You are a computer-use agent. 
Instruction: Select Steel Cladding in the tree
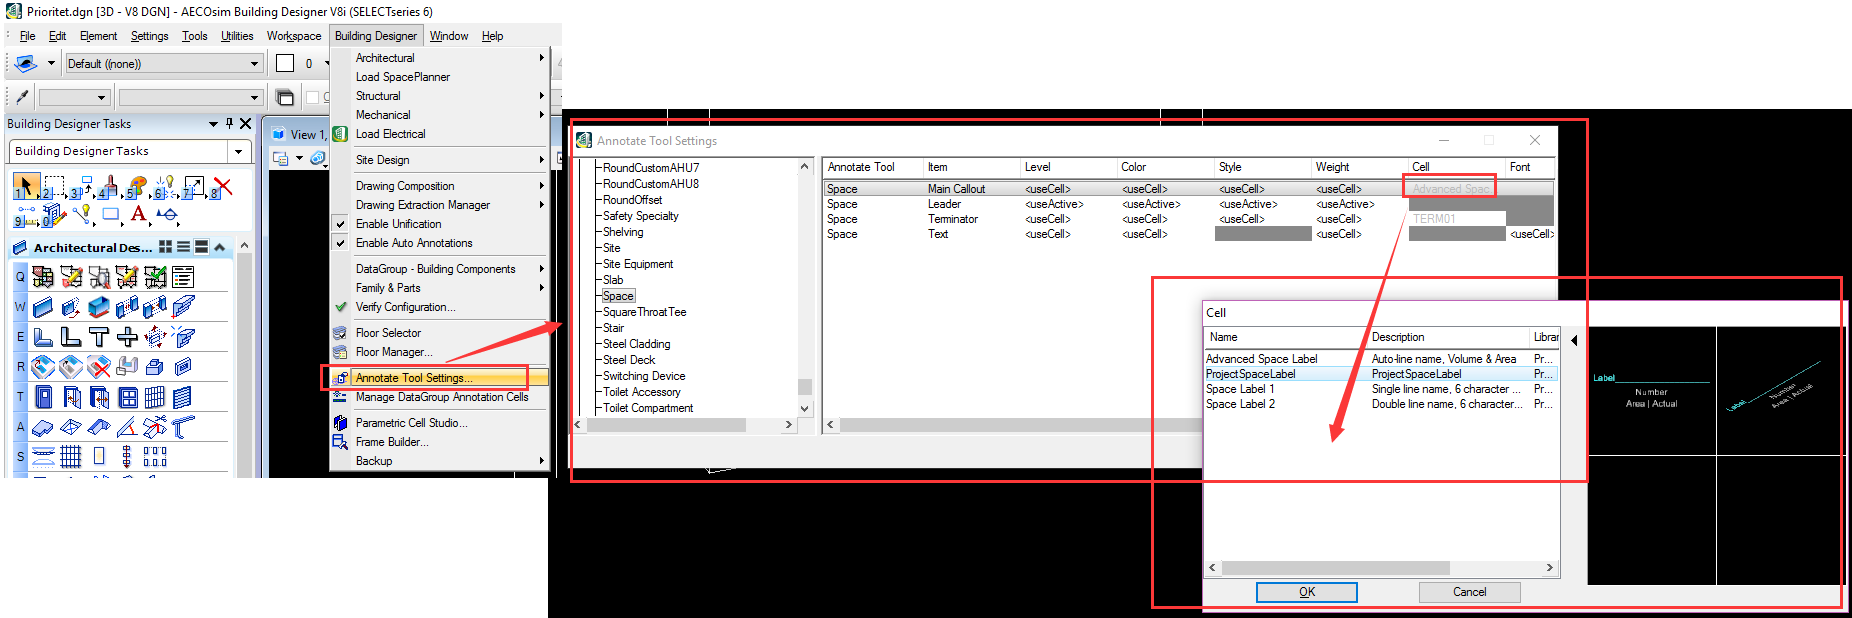click(x=636, y=344)
